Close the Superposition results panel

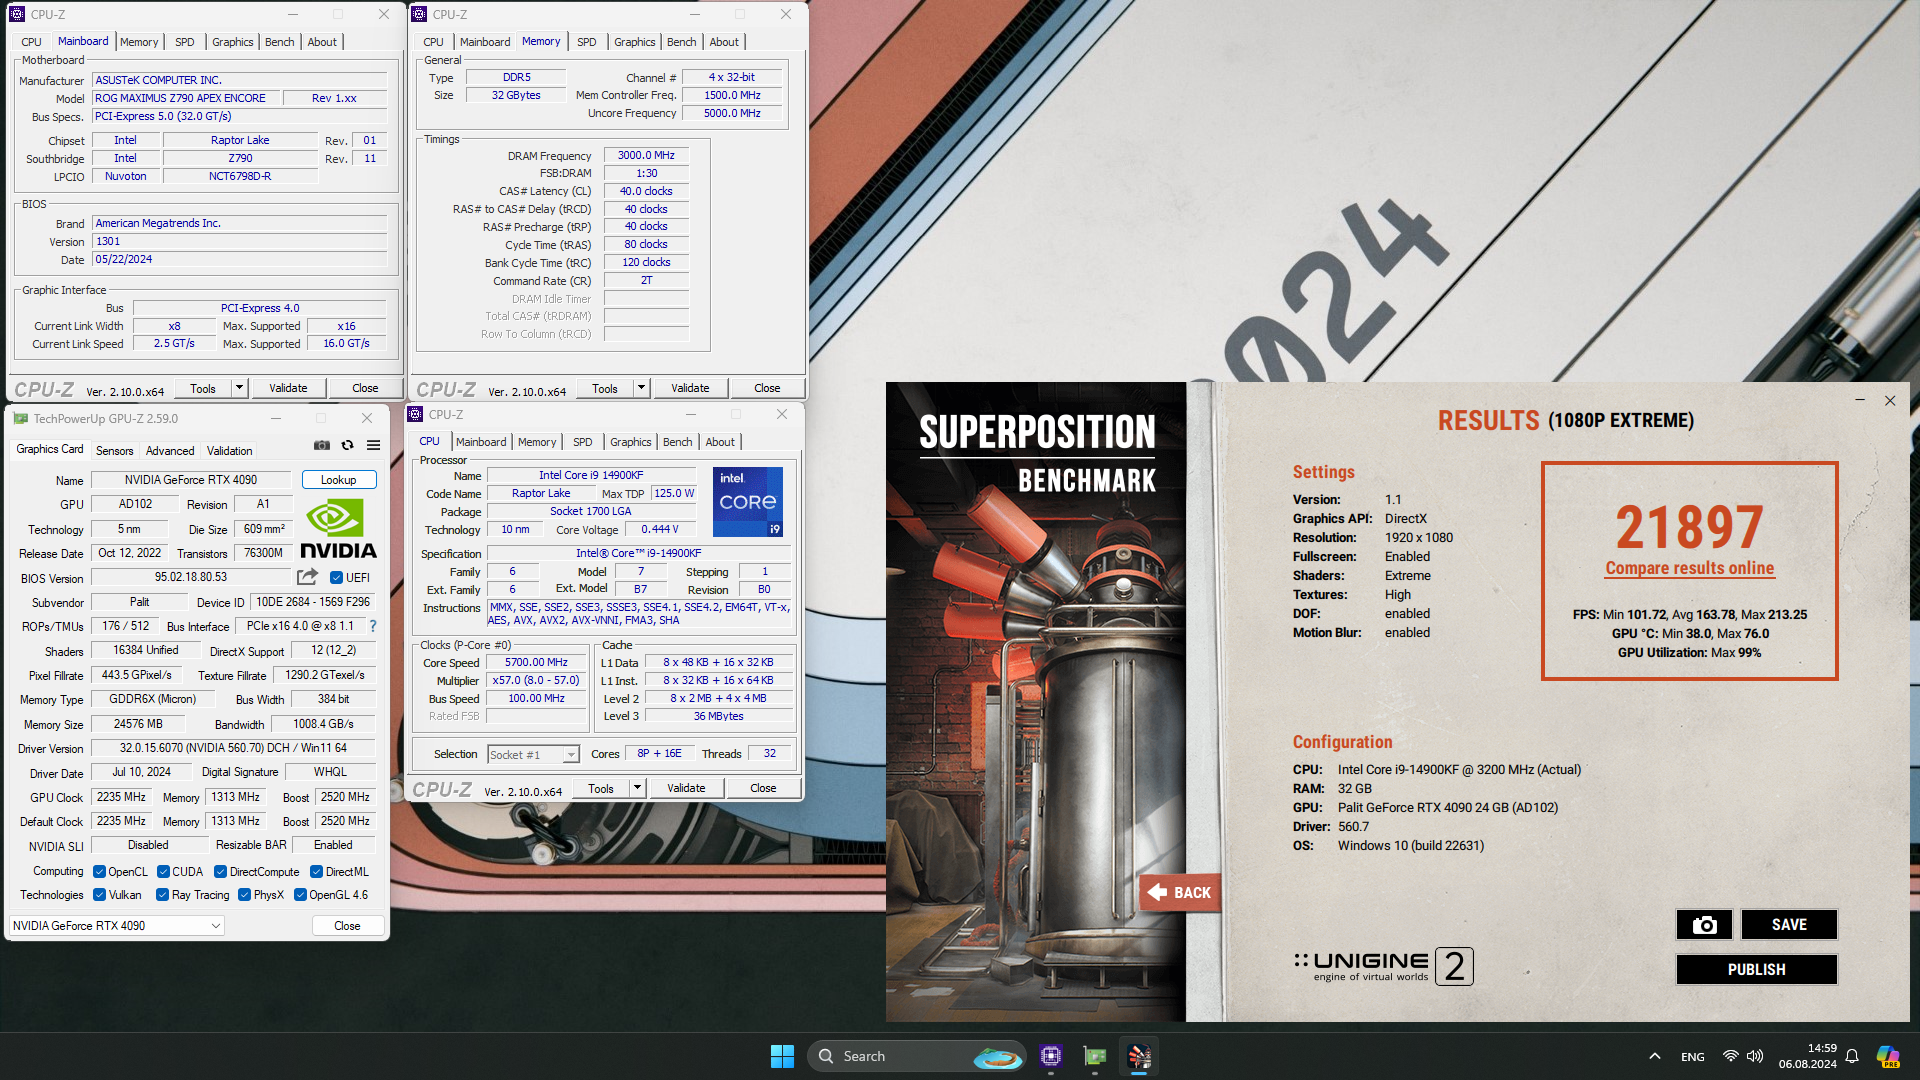(x=1890, y=401)
